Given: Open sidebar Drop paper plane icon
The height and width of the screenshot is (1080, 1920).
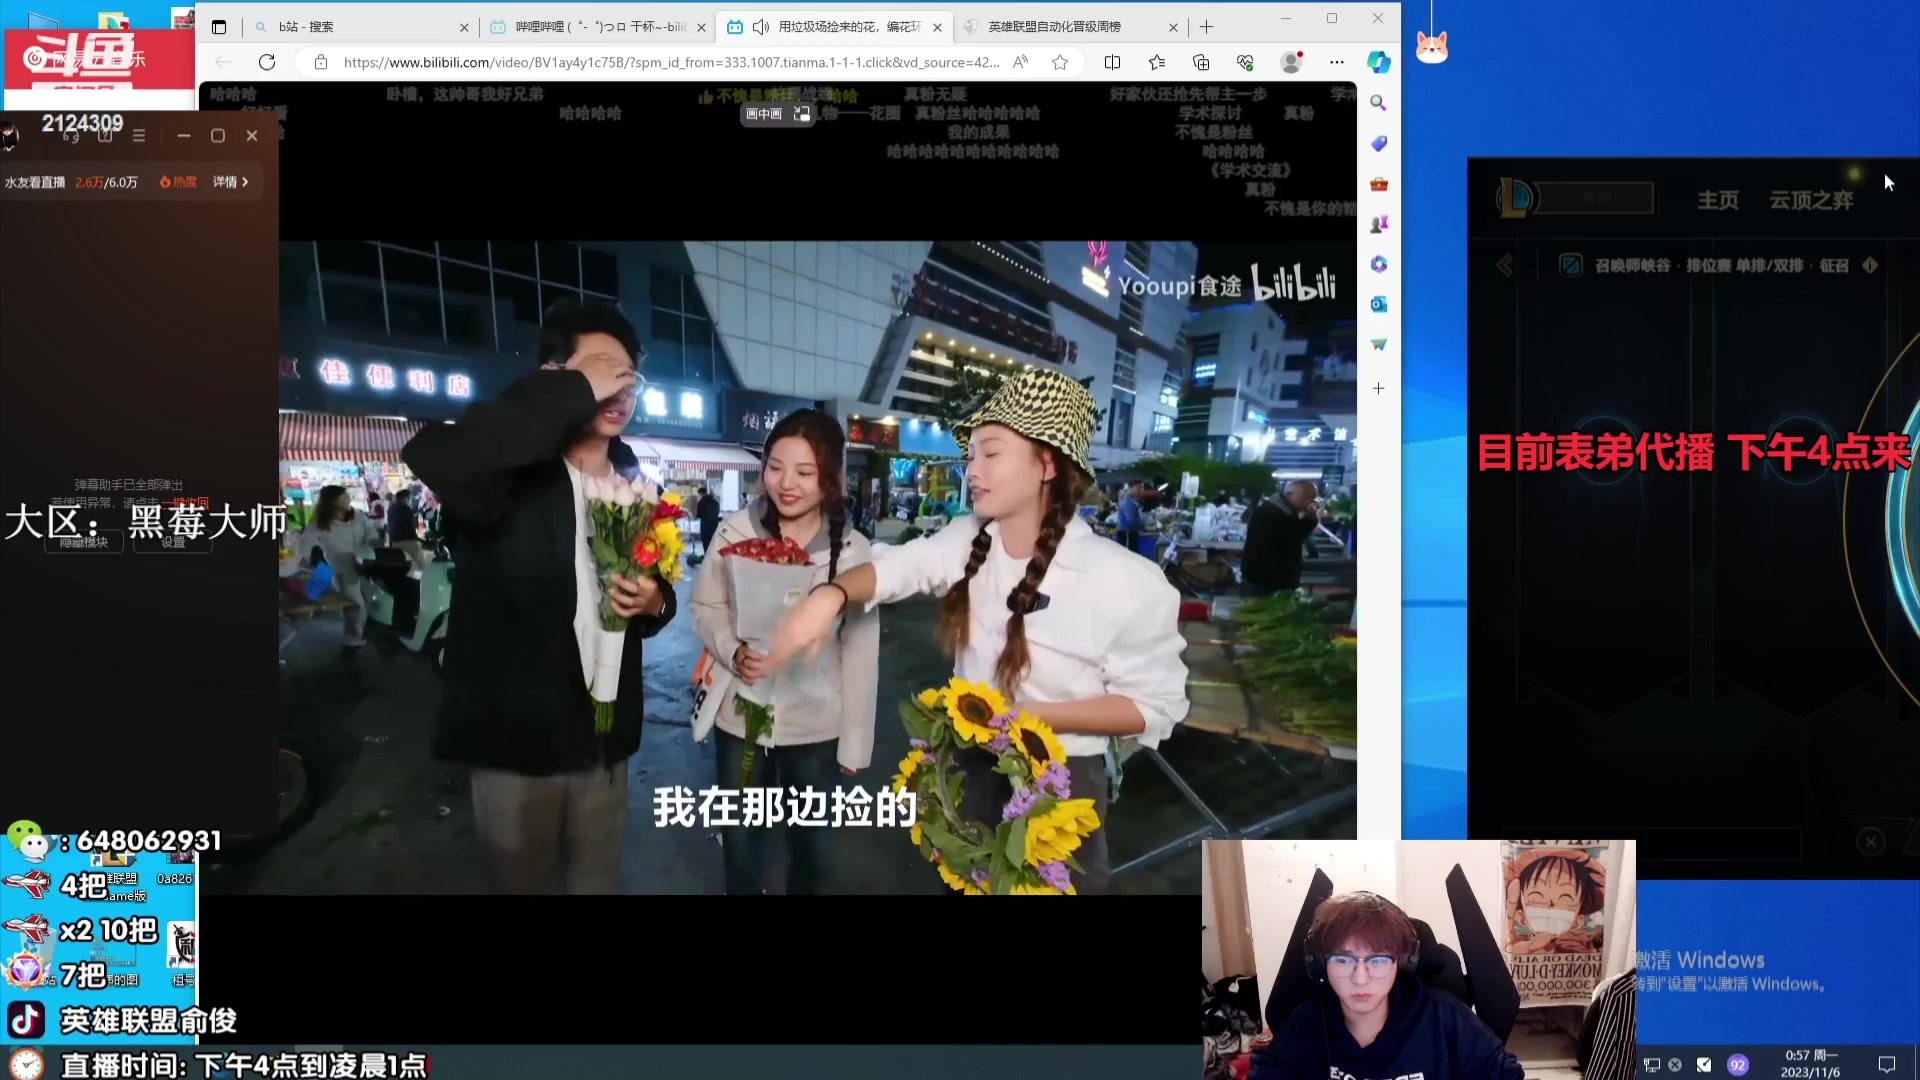Looking at the screenshot, I should click(1378, 344).
